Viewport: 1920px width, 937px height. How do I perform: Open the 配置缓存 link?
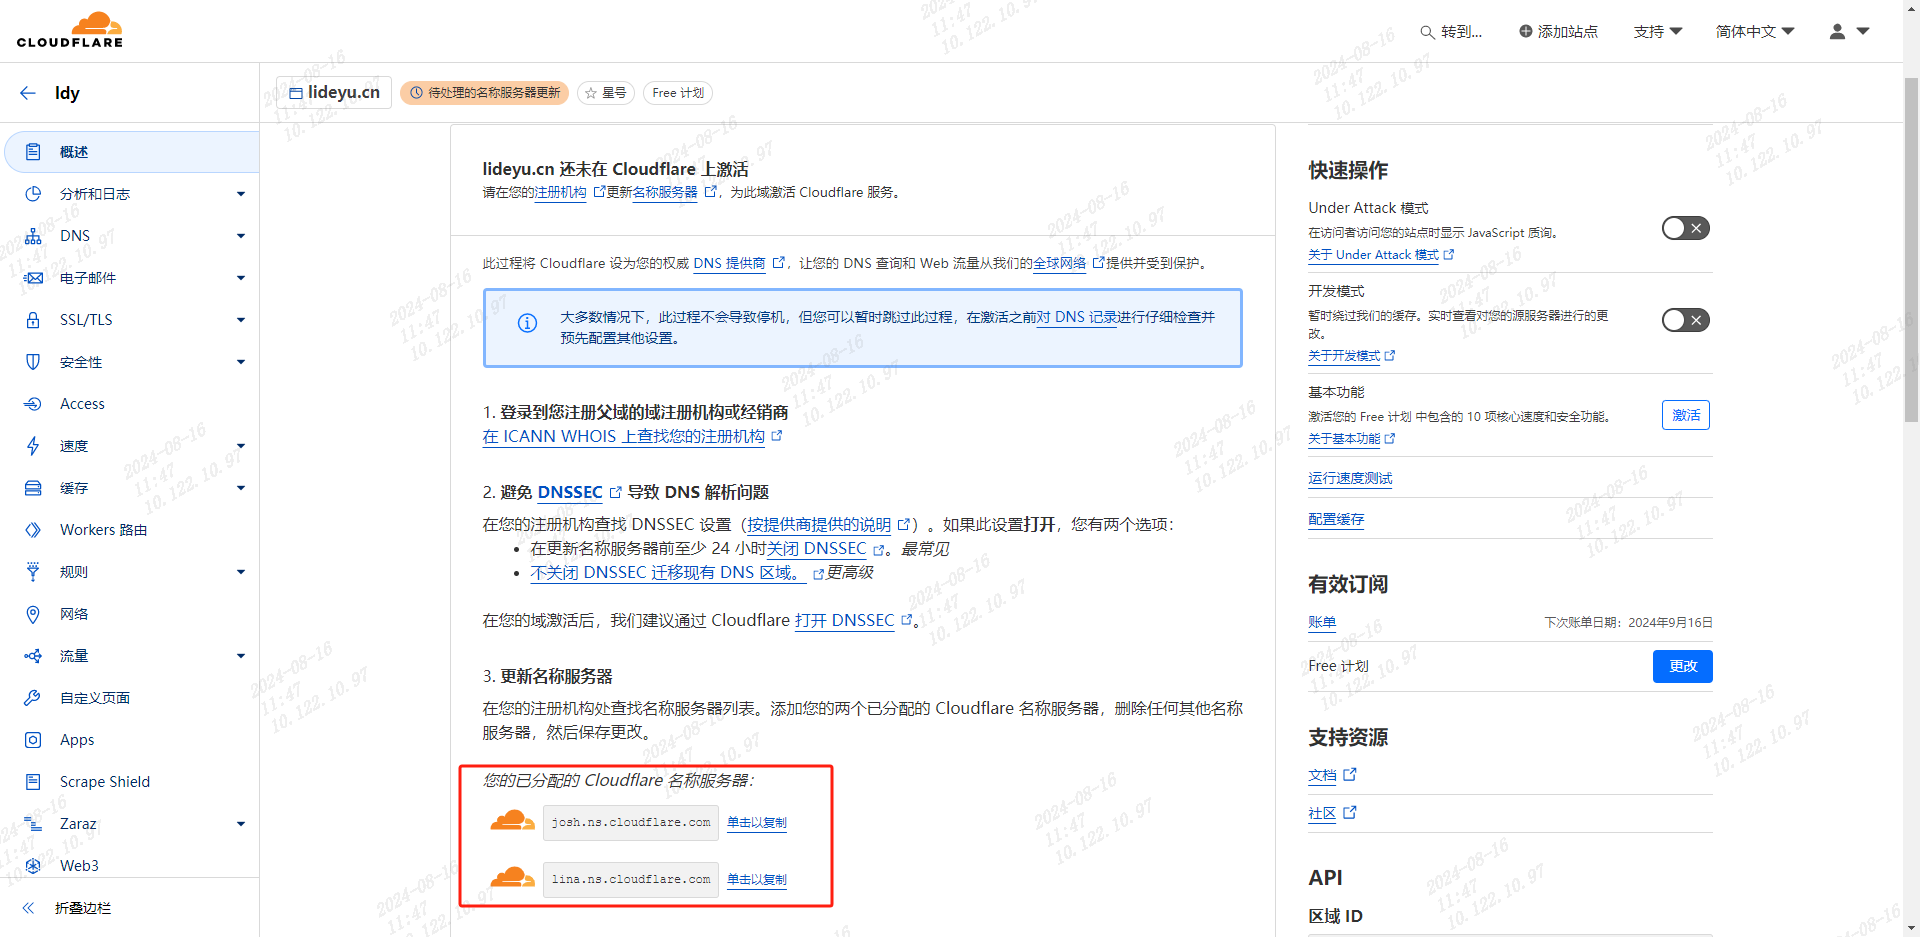1336,520
